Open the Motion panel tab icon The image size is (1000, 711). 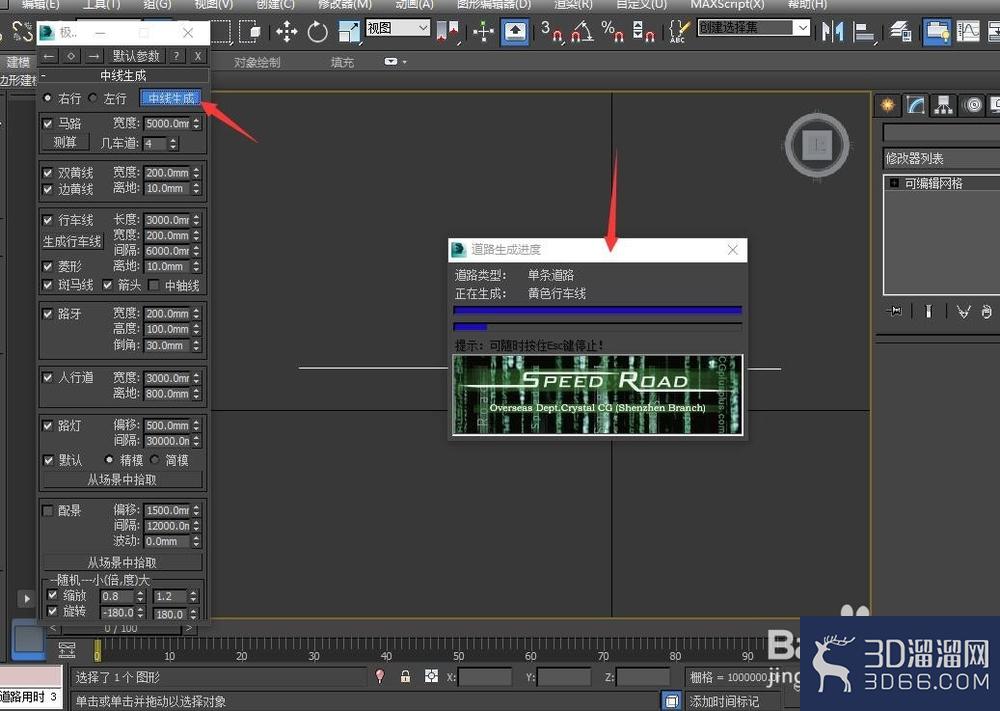click(973, 105)
